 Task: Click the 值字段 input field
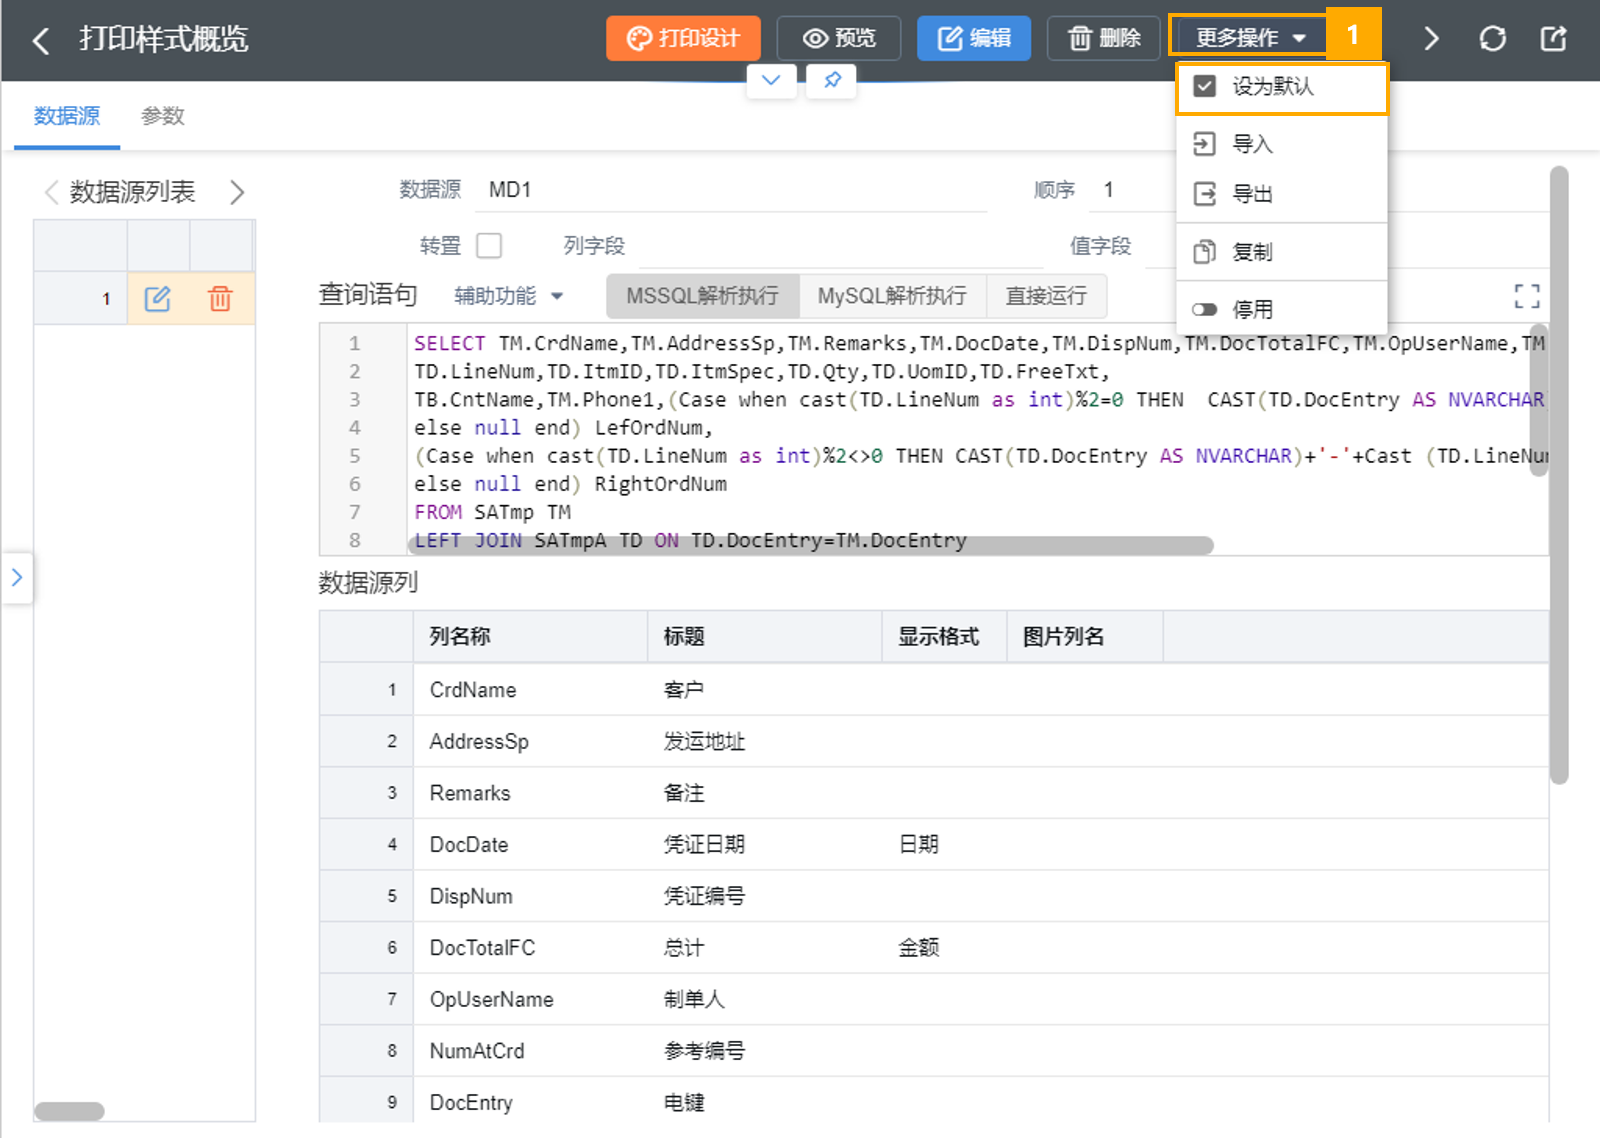[1160, 246]
